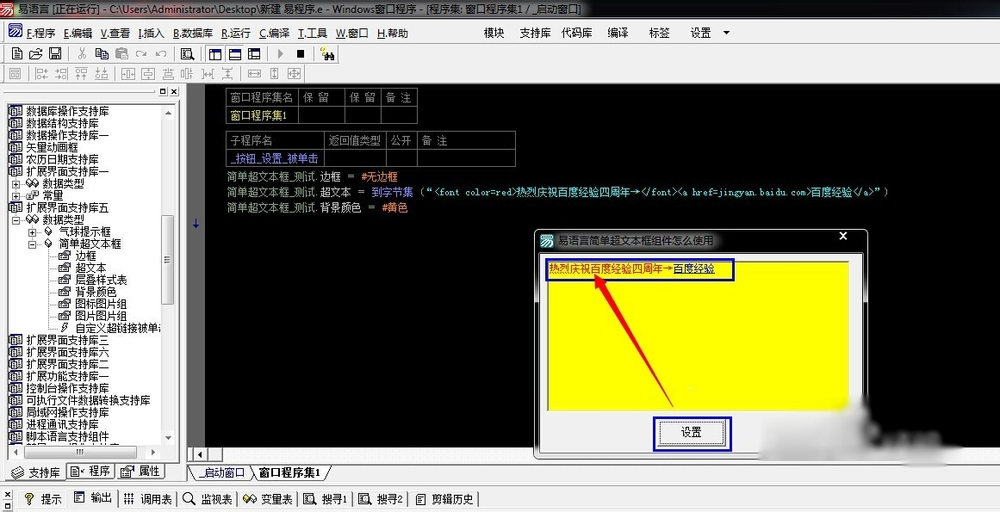Click the 百度经验 hyperlink in yellow box
Screen dimensions: 1000x512
(x=694, y=269)
